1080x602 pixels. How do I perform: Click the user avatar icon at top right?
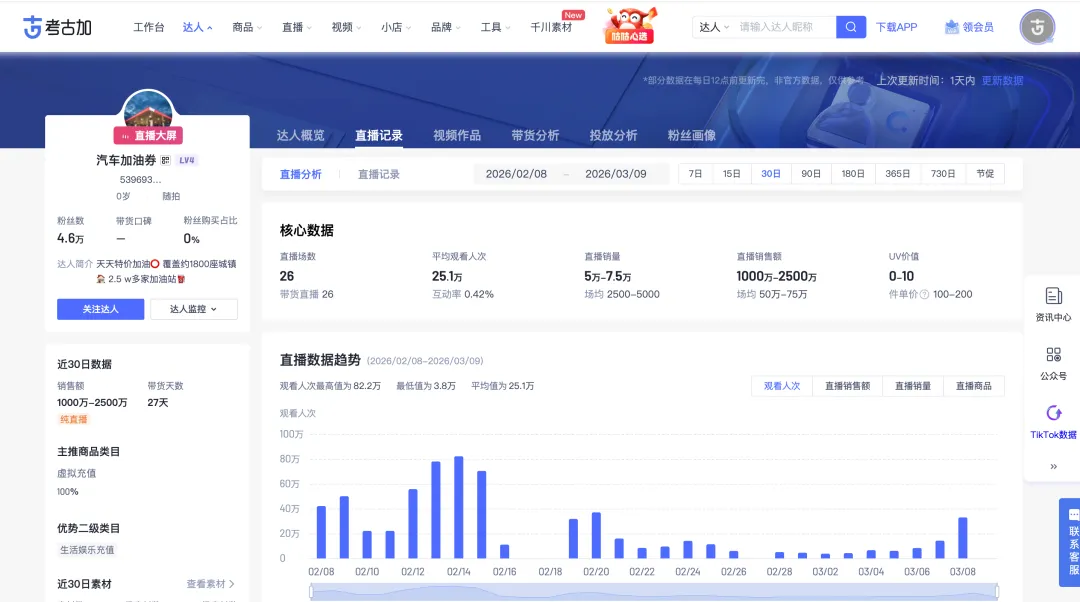[x=1037, y=27]
